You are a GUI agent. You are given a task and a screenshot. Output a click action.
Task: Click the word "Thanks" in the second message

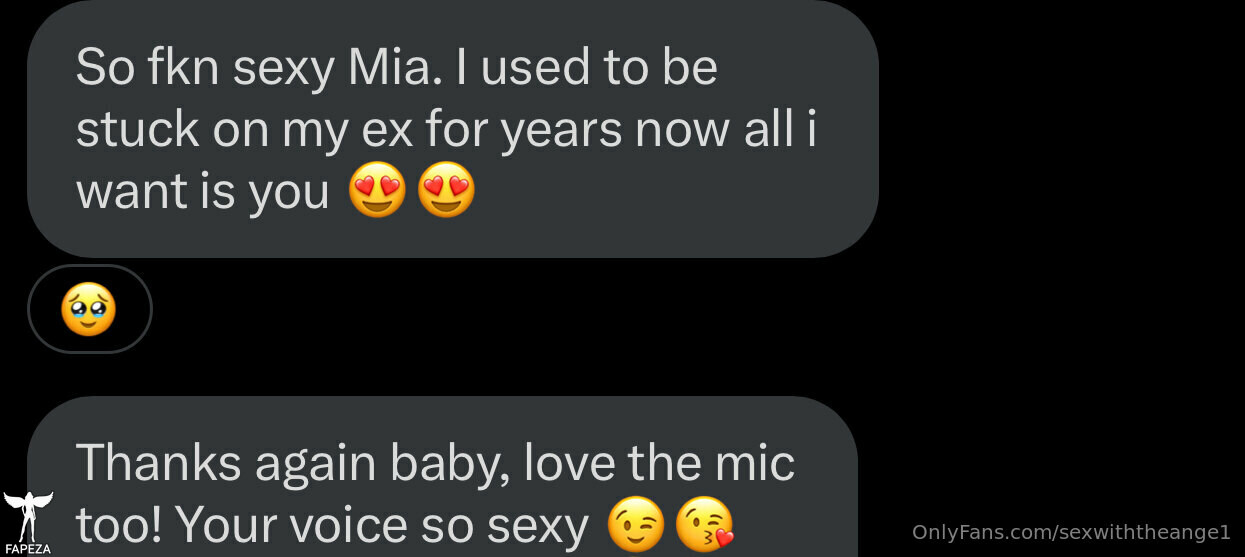click(159, 463)
